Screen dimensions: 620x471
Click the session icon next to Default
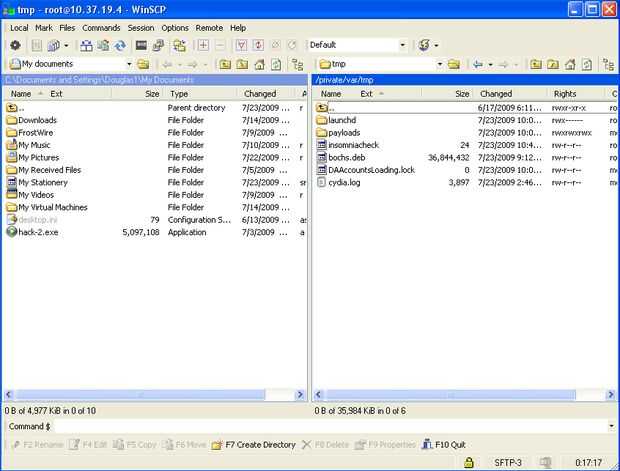(x=424, y=45)
